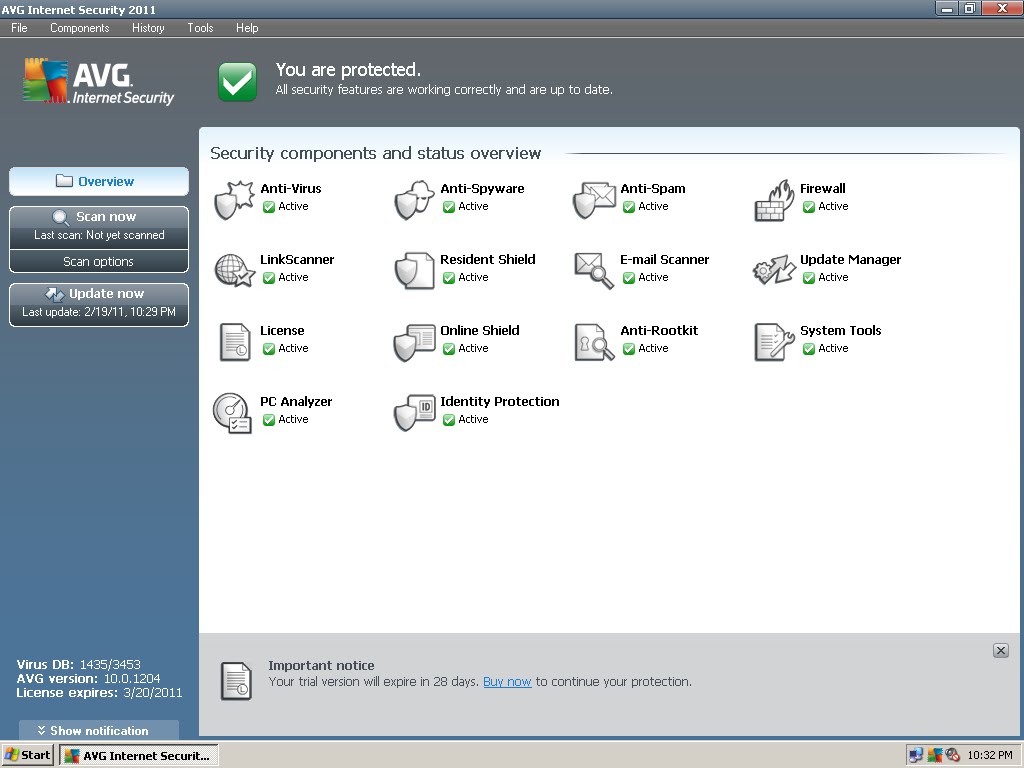1024x768 pixels.
Task: Click the AVG Internet Security logo
Action: coord(98,81)
